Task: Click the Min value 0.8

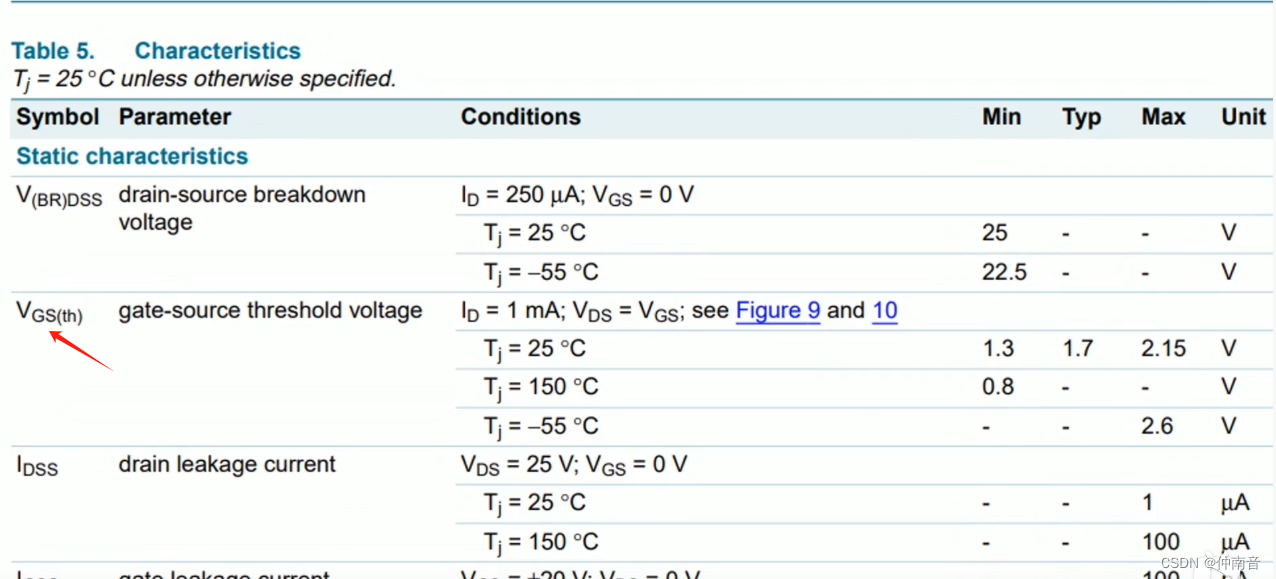Action: (x=998, y=387)
